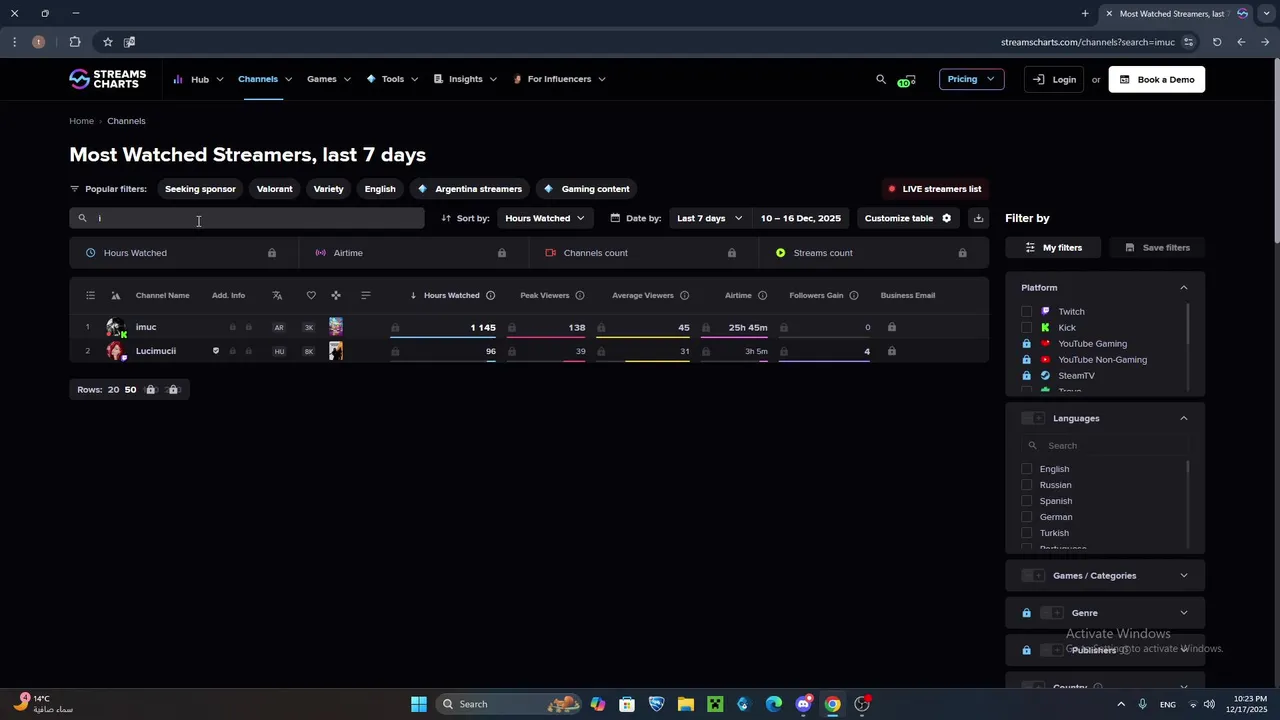This screenshot has width=1280, height=720.
Task: Click info icon beside Airtime header
Action: pyautogui.click(x=762, y=295)
